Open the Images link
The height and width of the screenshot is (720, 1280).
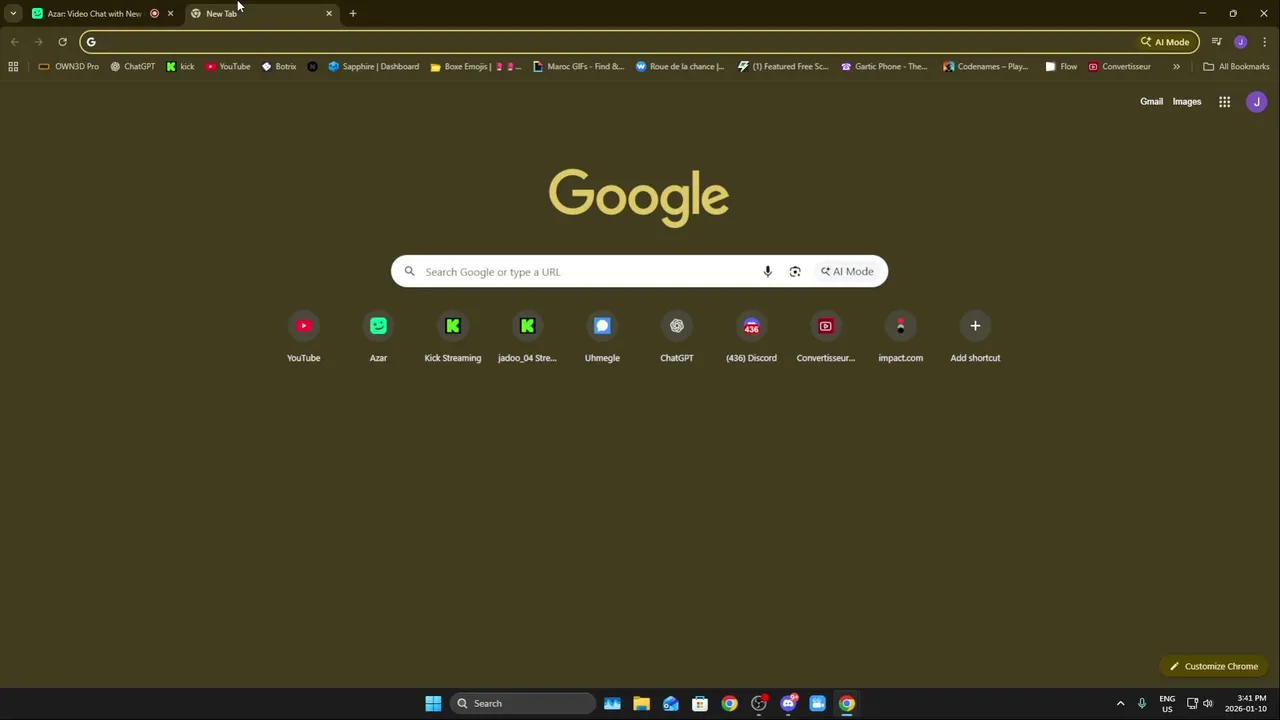(1187, 101)
